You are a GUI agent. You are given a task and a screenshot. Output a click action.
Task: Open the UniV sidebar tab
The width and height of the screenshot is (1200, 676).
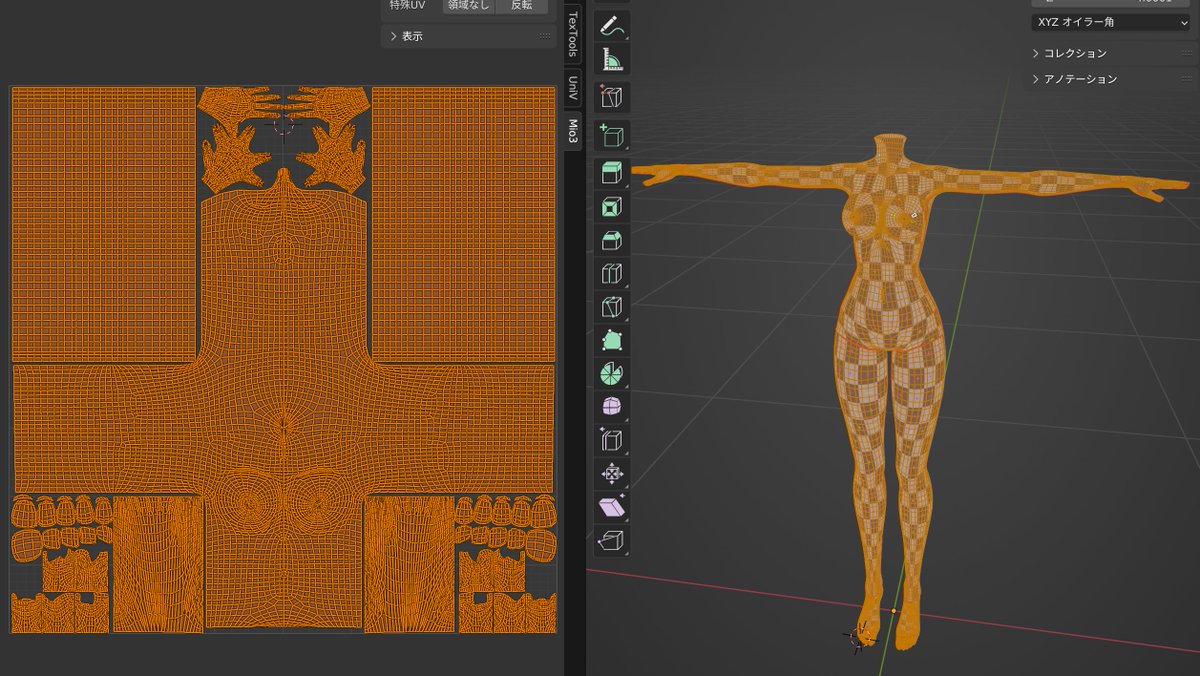pyautogui.click(x=573, y=87)
